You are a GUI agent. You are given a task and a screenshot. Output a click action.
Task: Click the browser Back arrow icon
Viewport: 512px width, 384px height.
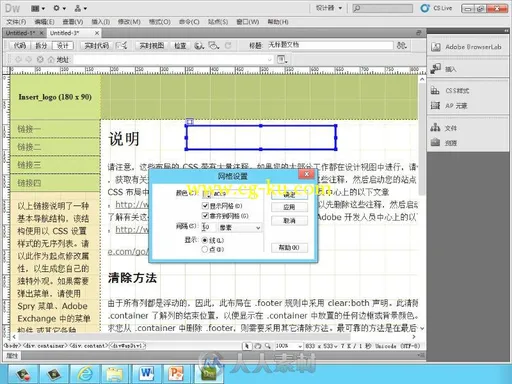18,60
